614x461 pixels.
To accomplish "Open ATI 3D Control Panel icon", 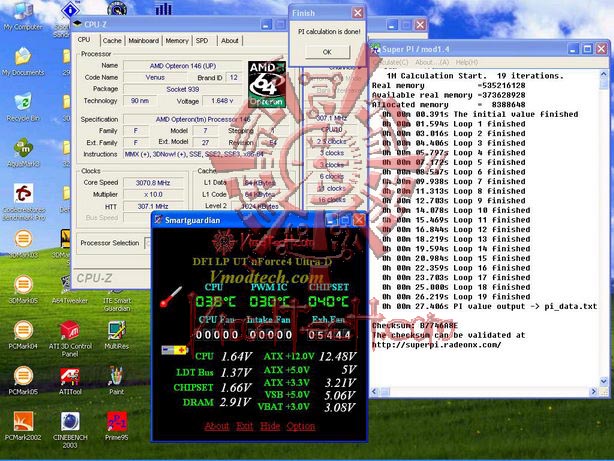I will (70, 338).
